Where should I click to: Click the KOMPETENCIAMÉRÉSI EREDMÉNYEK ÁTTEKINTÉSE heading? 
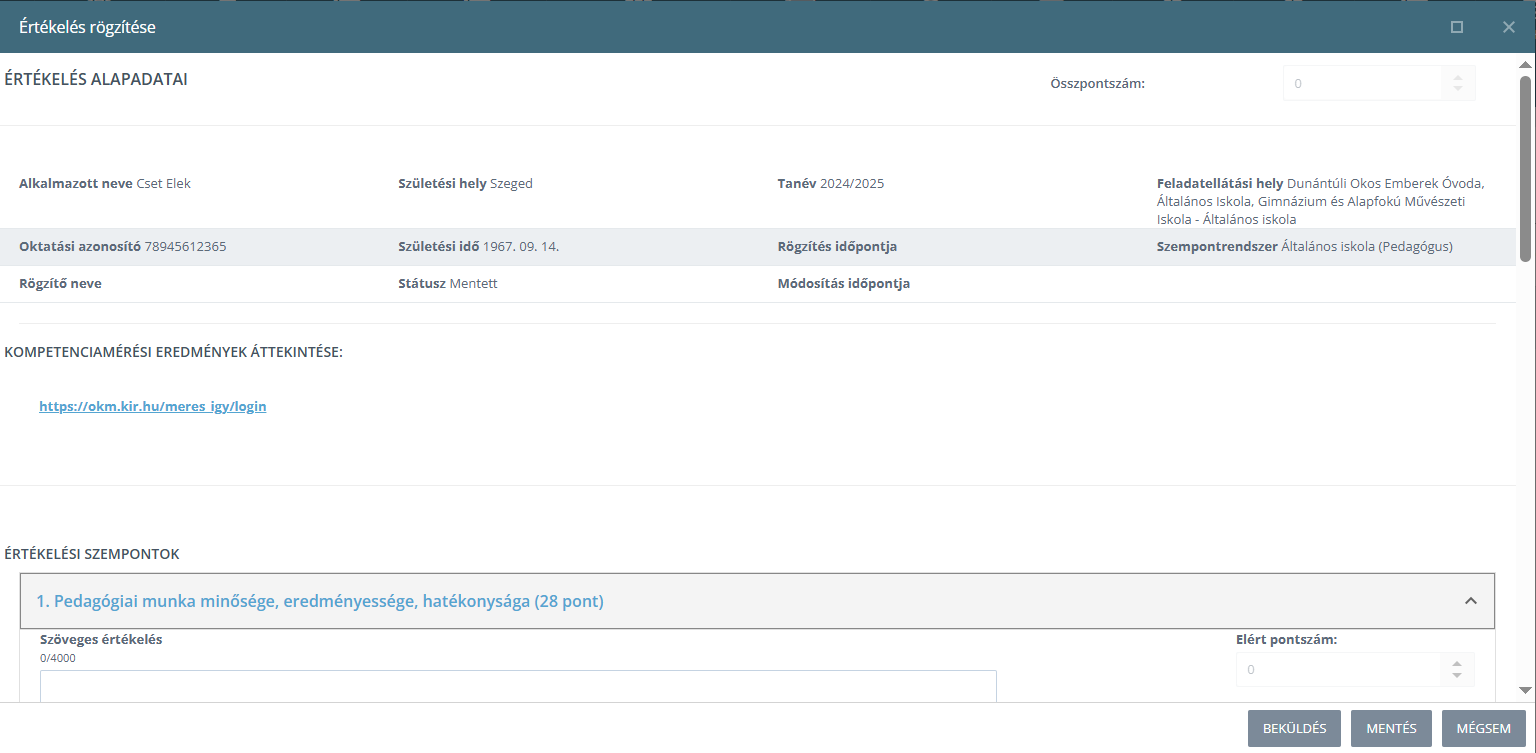tap(174, 352)
